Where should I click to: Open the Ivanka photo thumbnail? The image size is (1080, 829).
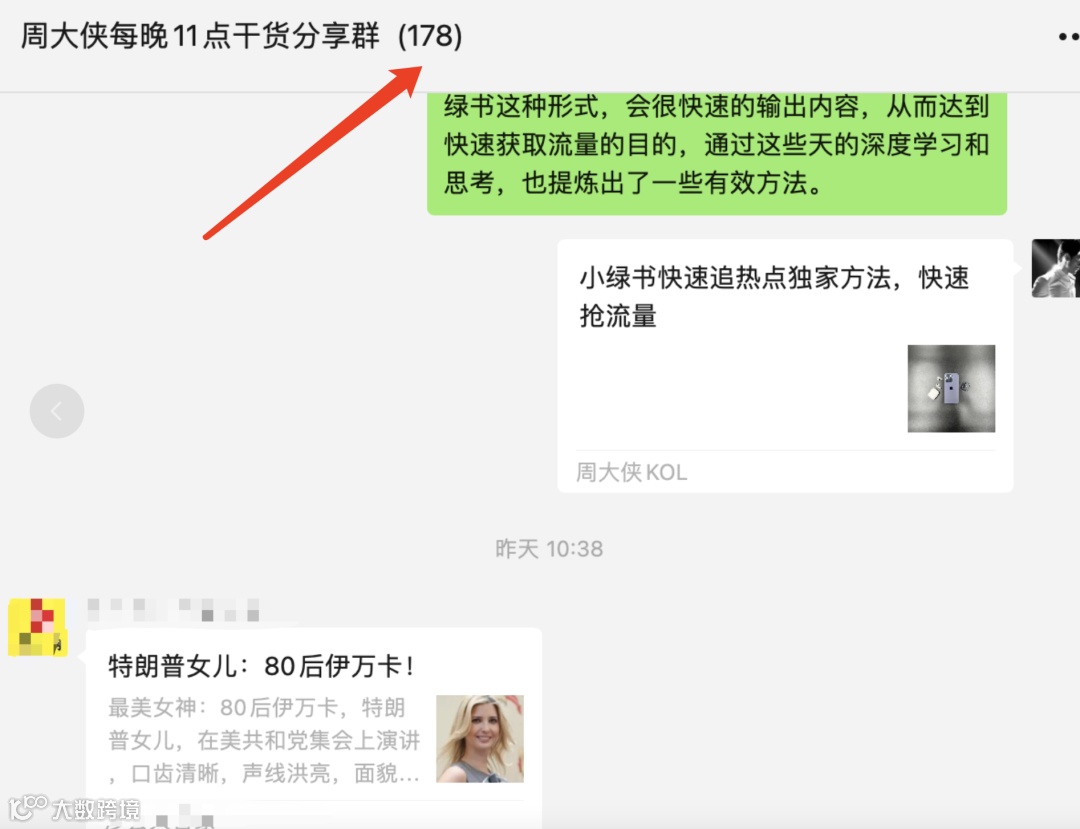tap(480, 739)
